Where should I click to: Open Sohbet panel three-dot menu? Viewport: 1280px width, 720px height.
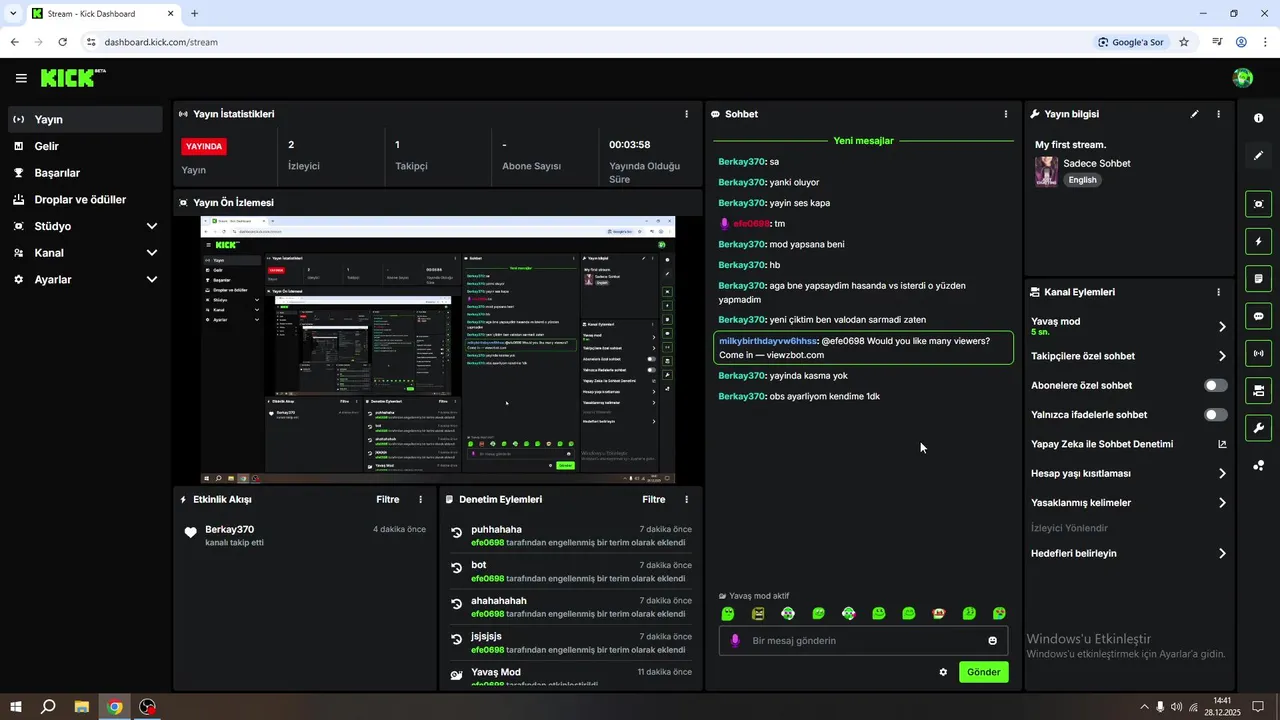[x=1006, y=114]
